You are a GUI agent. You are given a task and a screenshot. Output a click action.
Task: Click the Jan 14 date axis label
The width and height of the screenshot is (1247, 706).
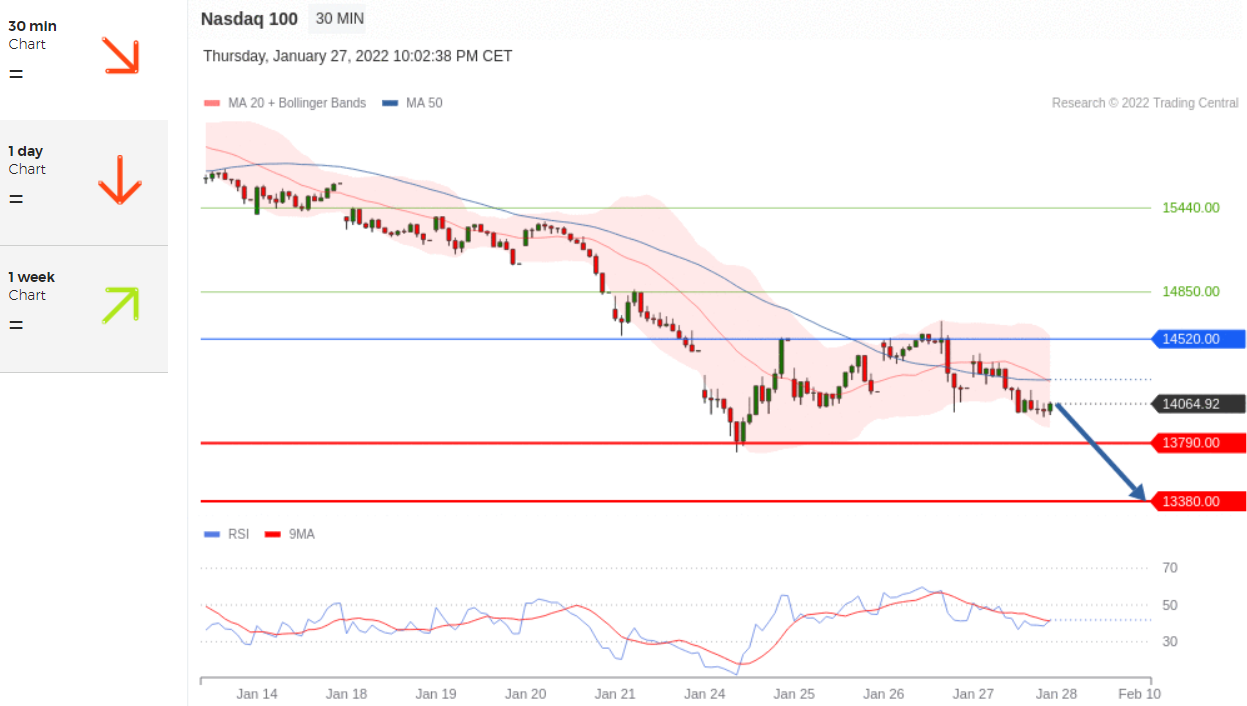coord(257,693)
